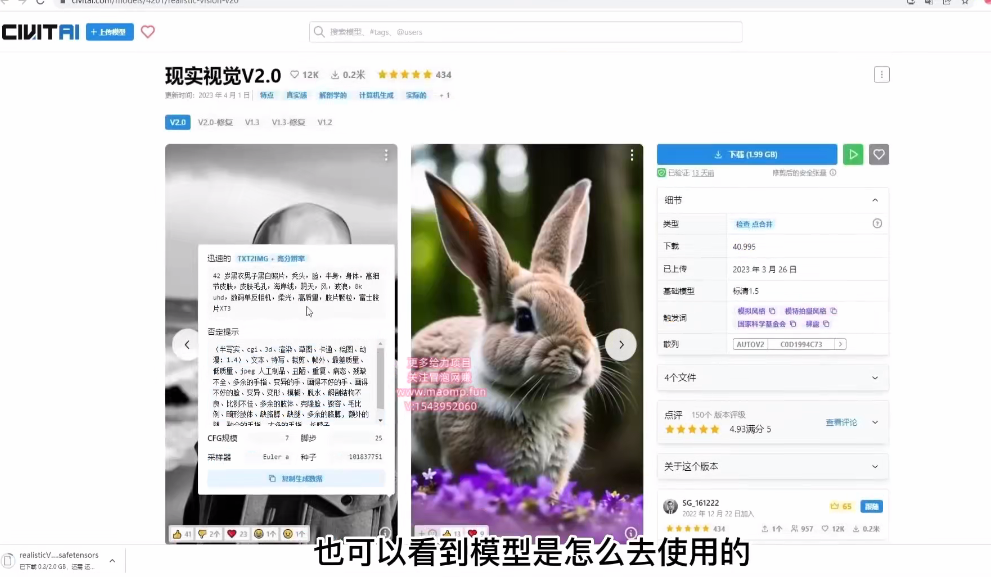The width and height of the screenshot is (991, 577).
Task: Select the V2.0 version tab
Action: click(178, 122)
